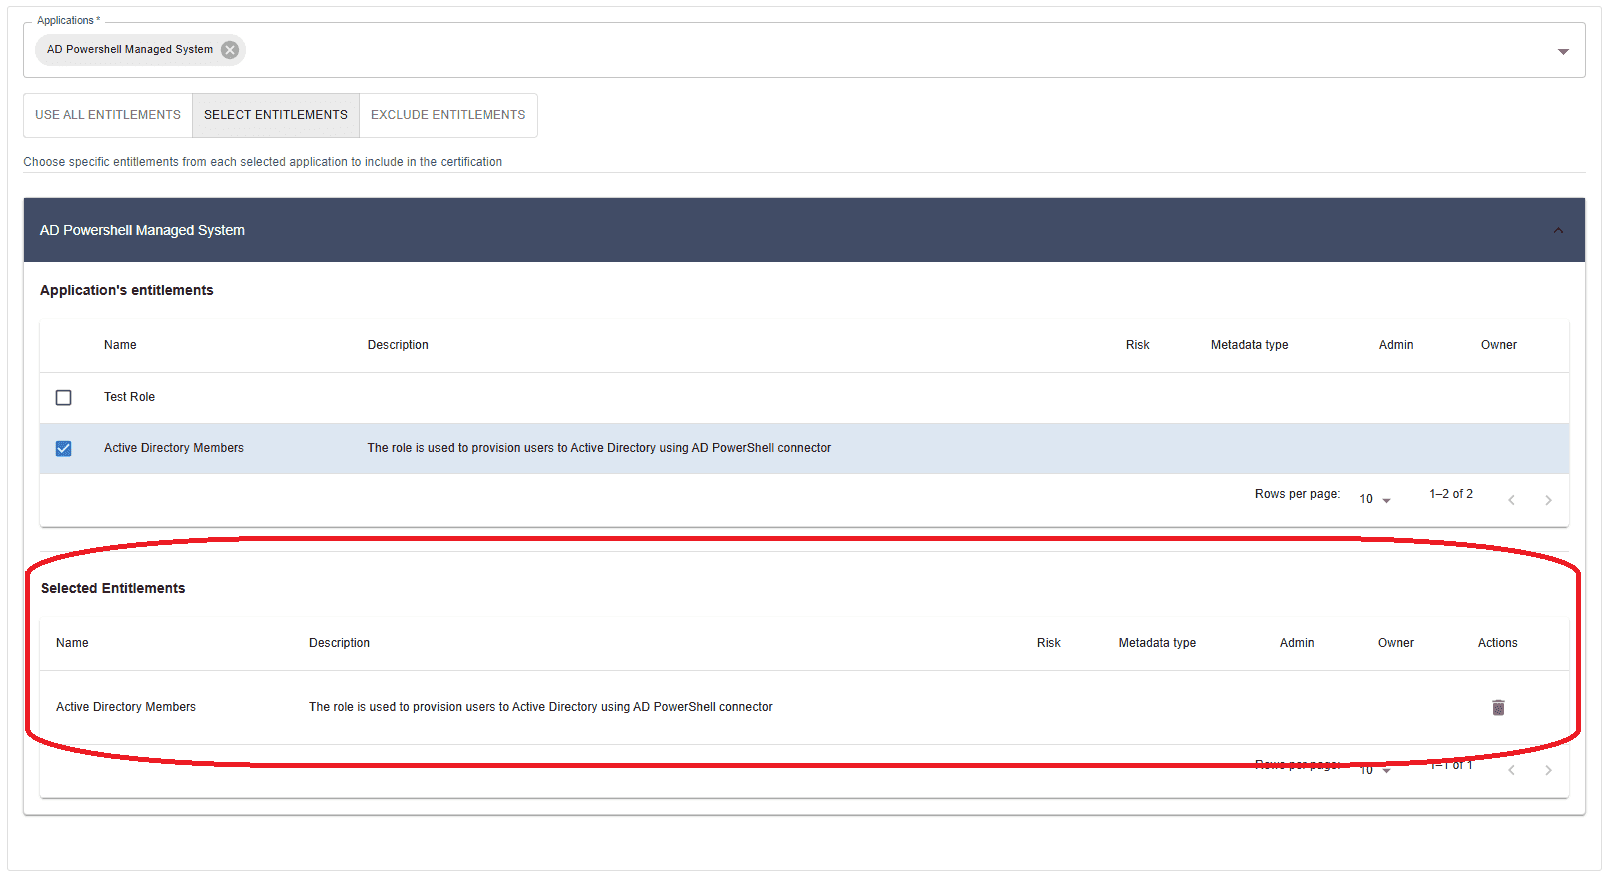Uncheck the Active Directory Members checkbox
The image size is (1604, 871).
(64, 449)
